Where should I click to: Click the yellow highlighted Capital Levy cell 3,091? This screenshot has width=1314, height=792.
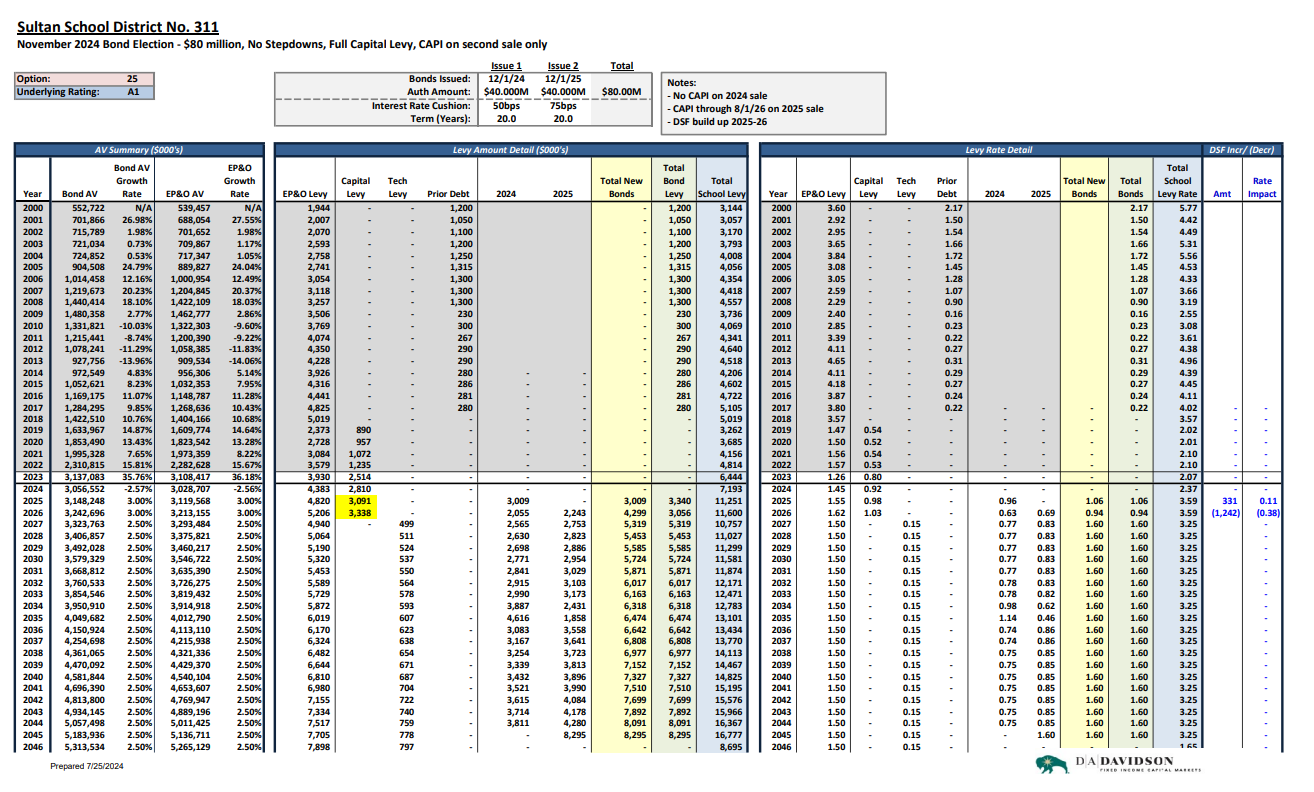(x=357, y=500)
